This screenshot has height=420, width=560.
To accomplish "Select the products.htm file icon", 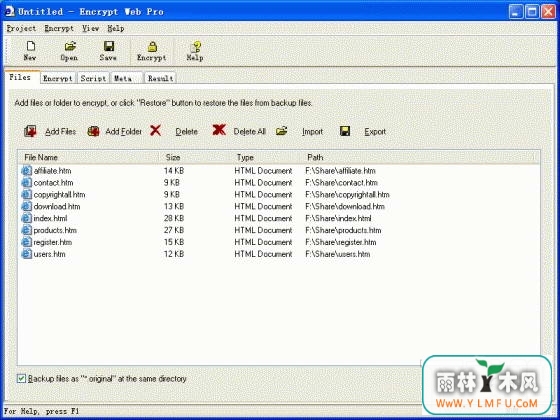I will point(26,230).
